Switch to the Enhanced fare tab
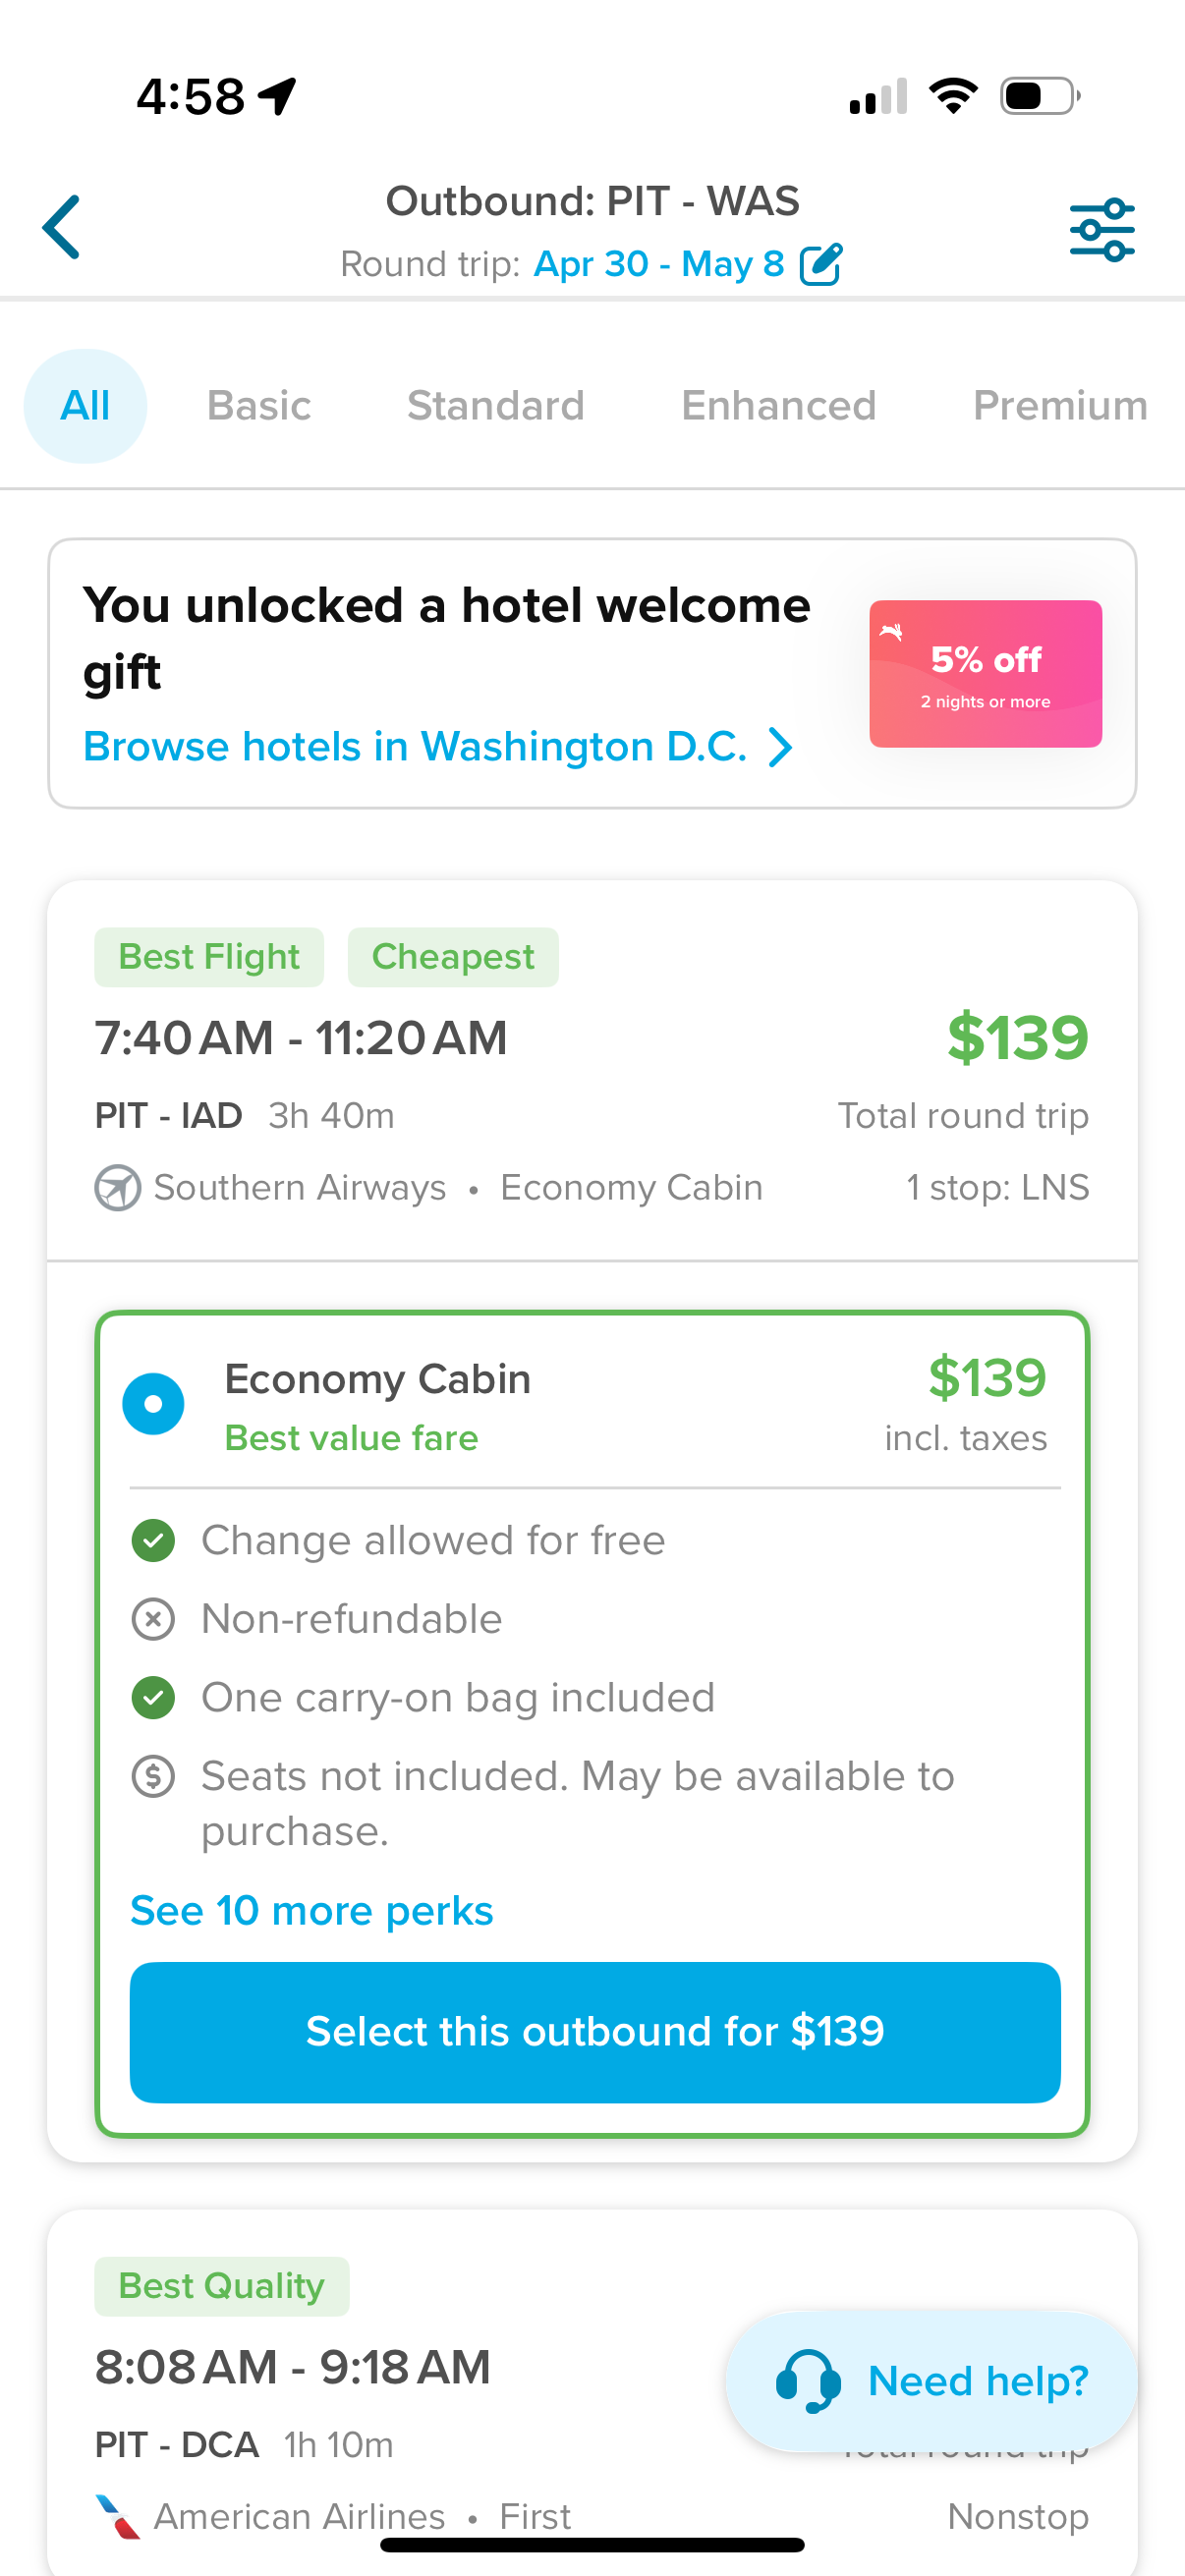Image resolution: width=1185 pixels, height=2576 pixels. [x=778, y=406]
